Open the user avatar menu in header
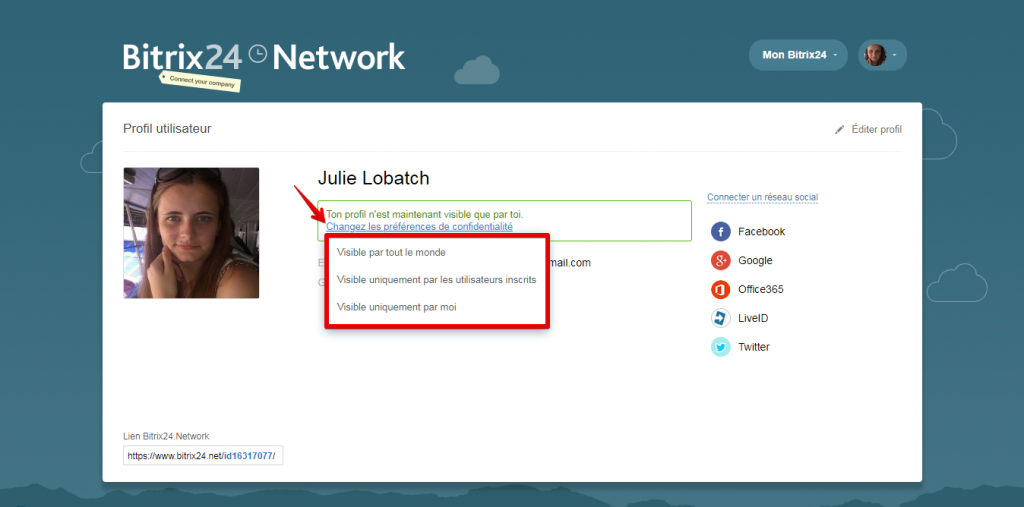The image size is (1024, 507). coord(882,55)
